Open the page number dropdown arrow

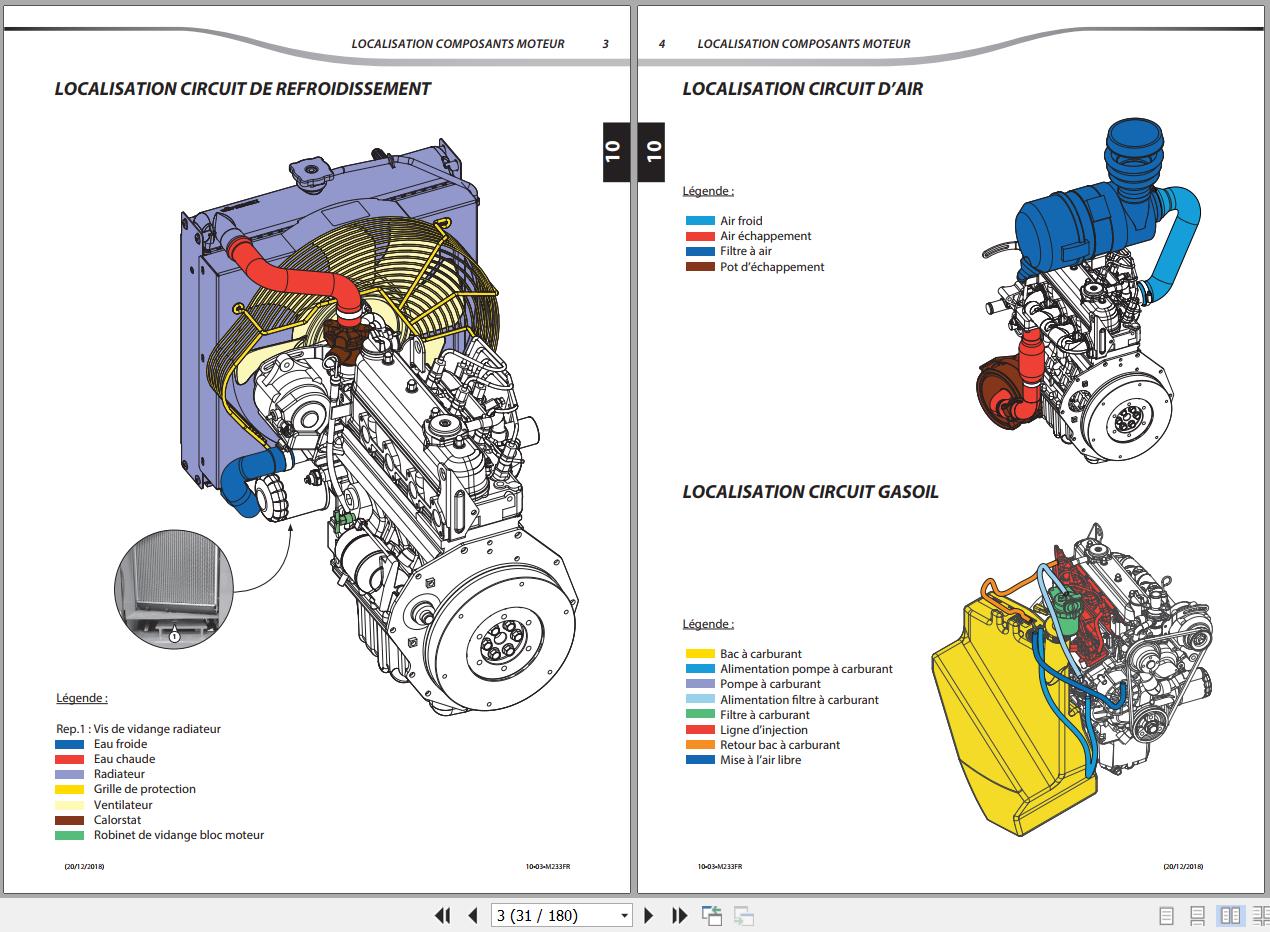[625, 915]
